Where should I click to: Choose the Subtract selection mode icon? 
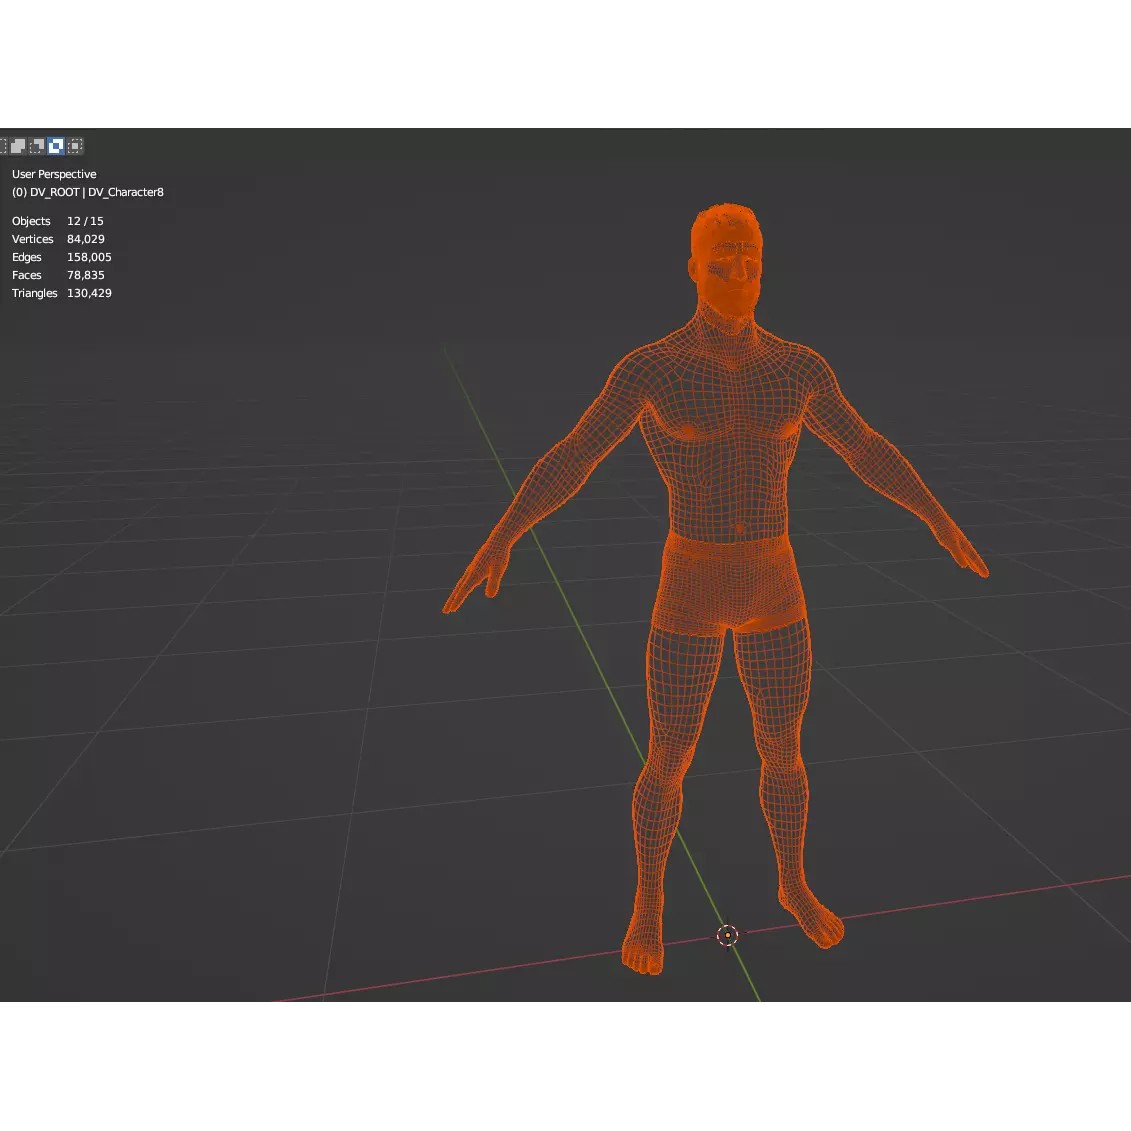coord(37,146)
